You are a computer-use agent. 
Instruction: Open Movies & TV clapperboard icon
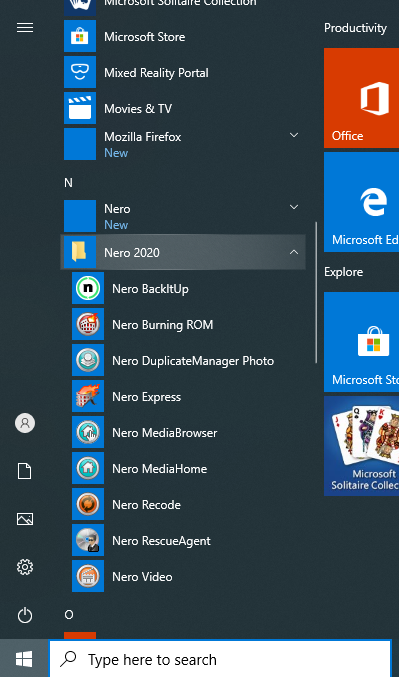[x=80, y=108]
